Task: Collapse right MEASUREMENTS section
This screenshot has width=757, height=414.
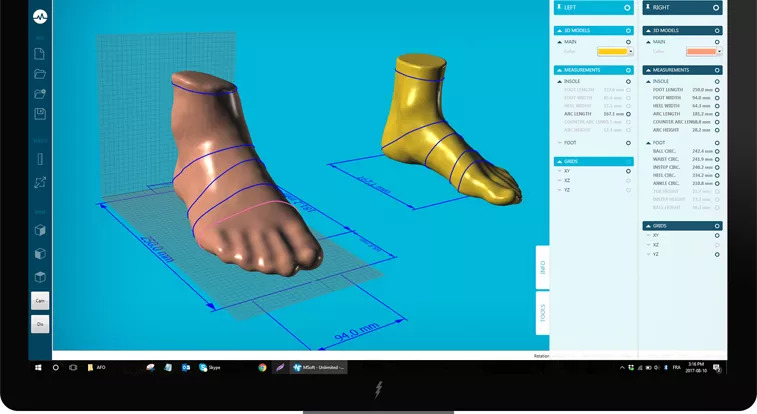Action: 648,70
